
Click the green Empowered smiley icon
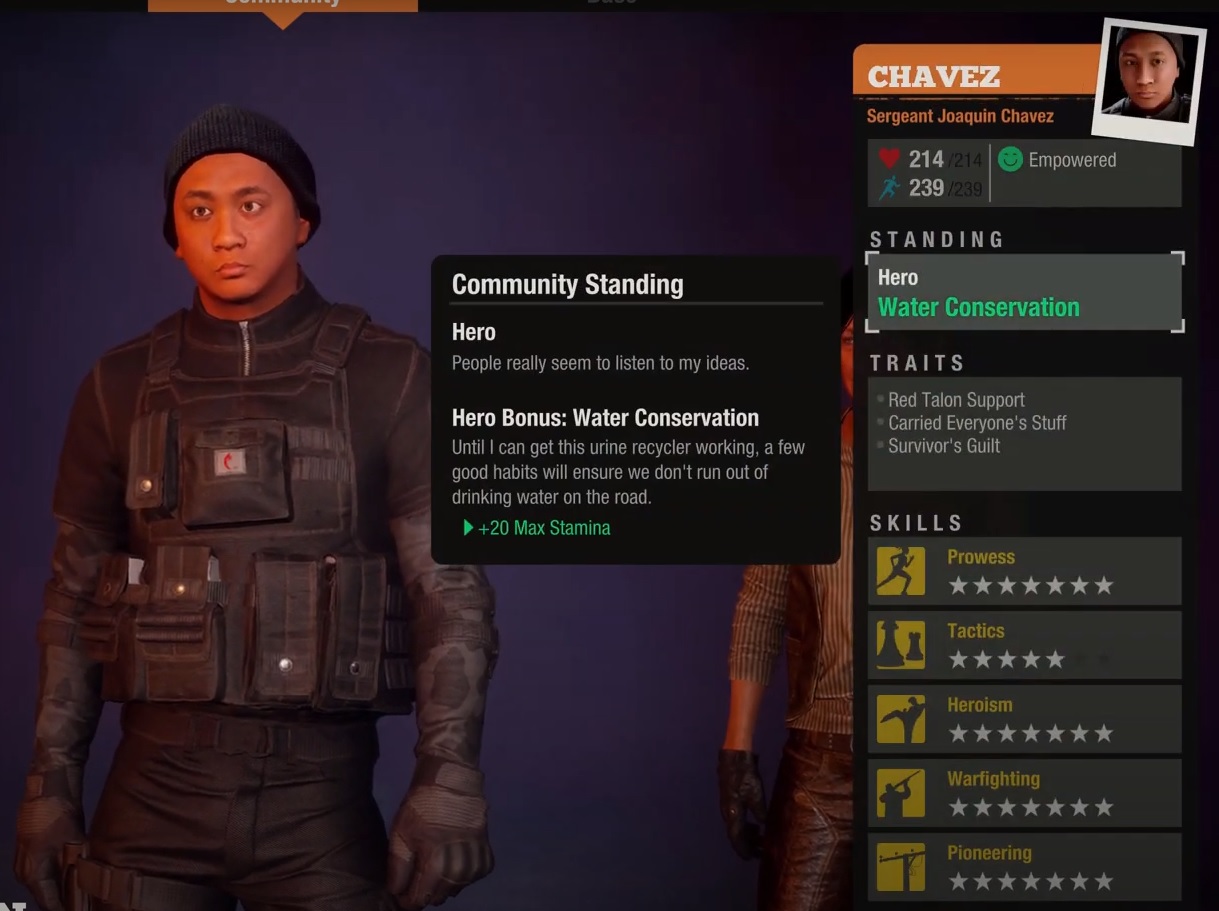1010,159
